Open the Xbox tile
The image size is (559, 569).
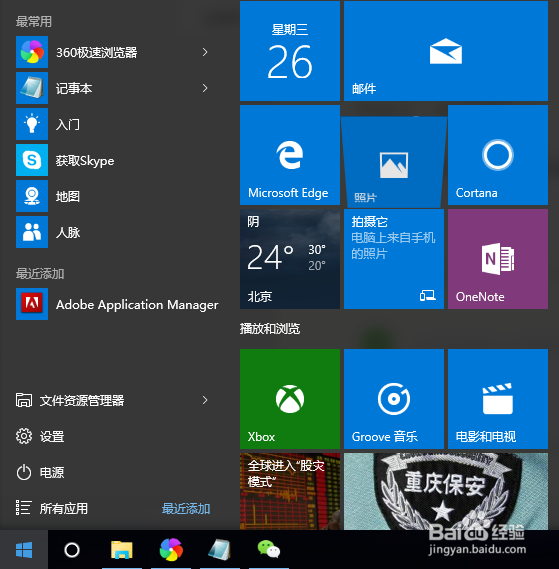click(x=290, y=399)
